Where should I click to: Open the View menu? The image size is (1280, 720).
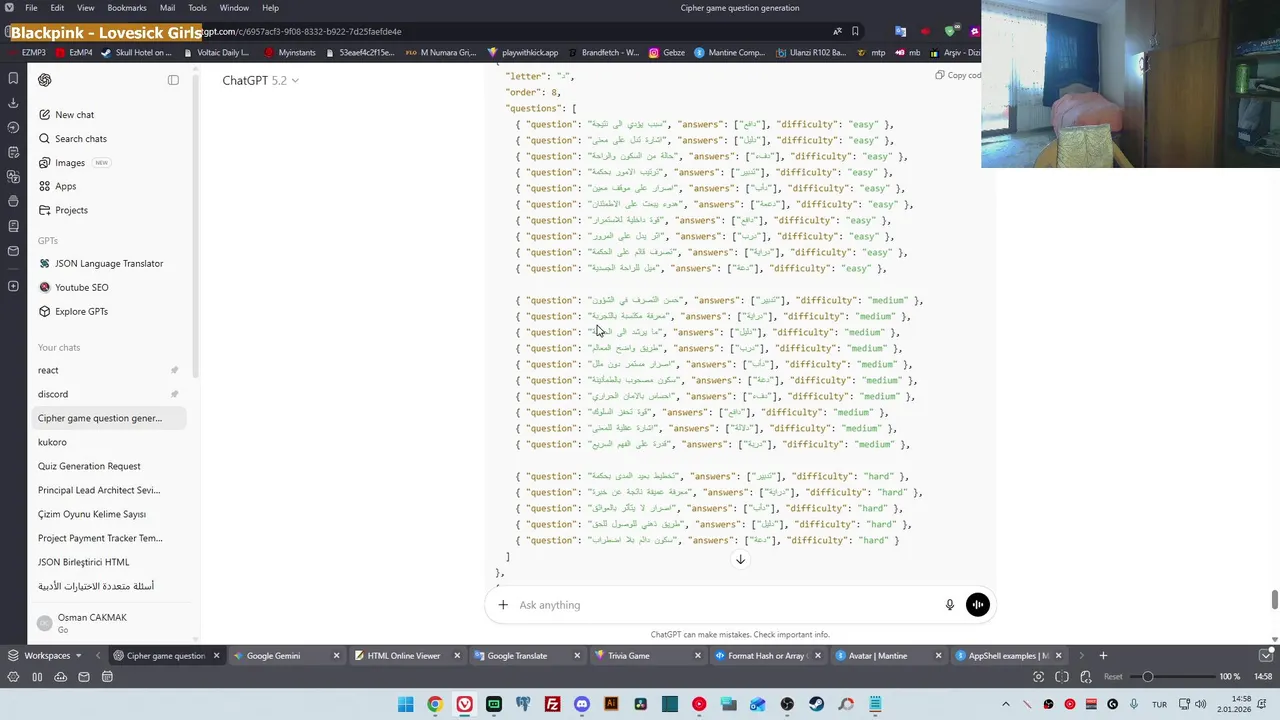[87, 8]
